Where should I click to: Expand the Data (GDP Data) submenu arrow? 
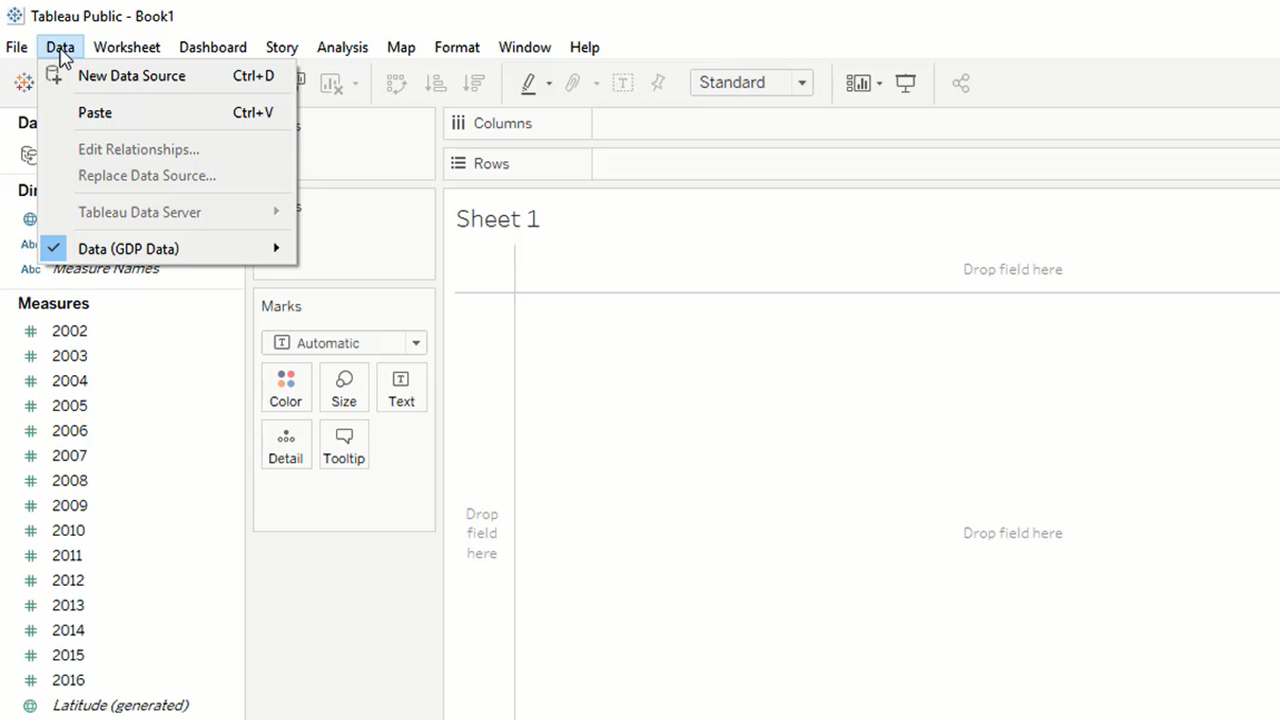coord(276,248)
